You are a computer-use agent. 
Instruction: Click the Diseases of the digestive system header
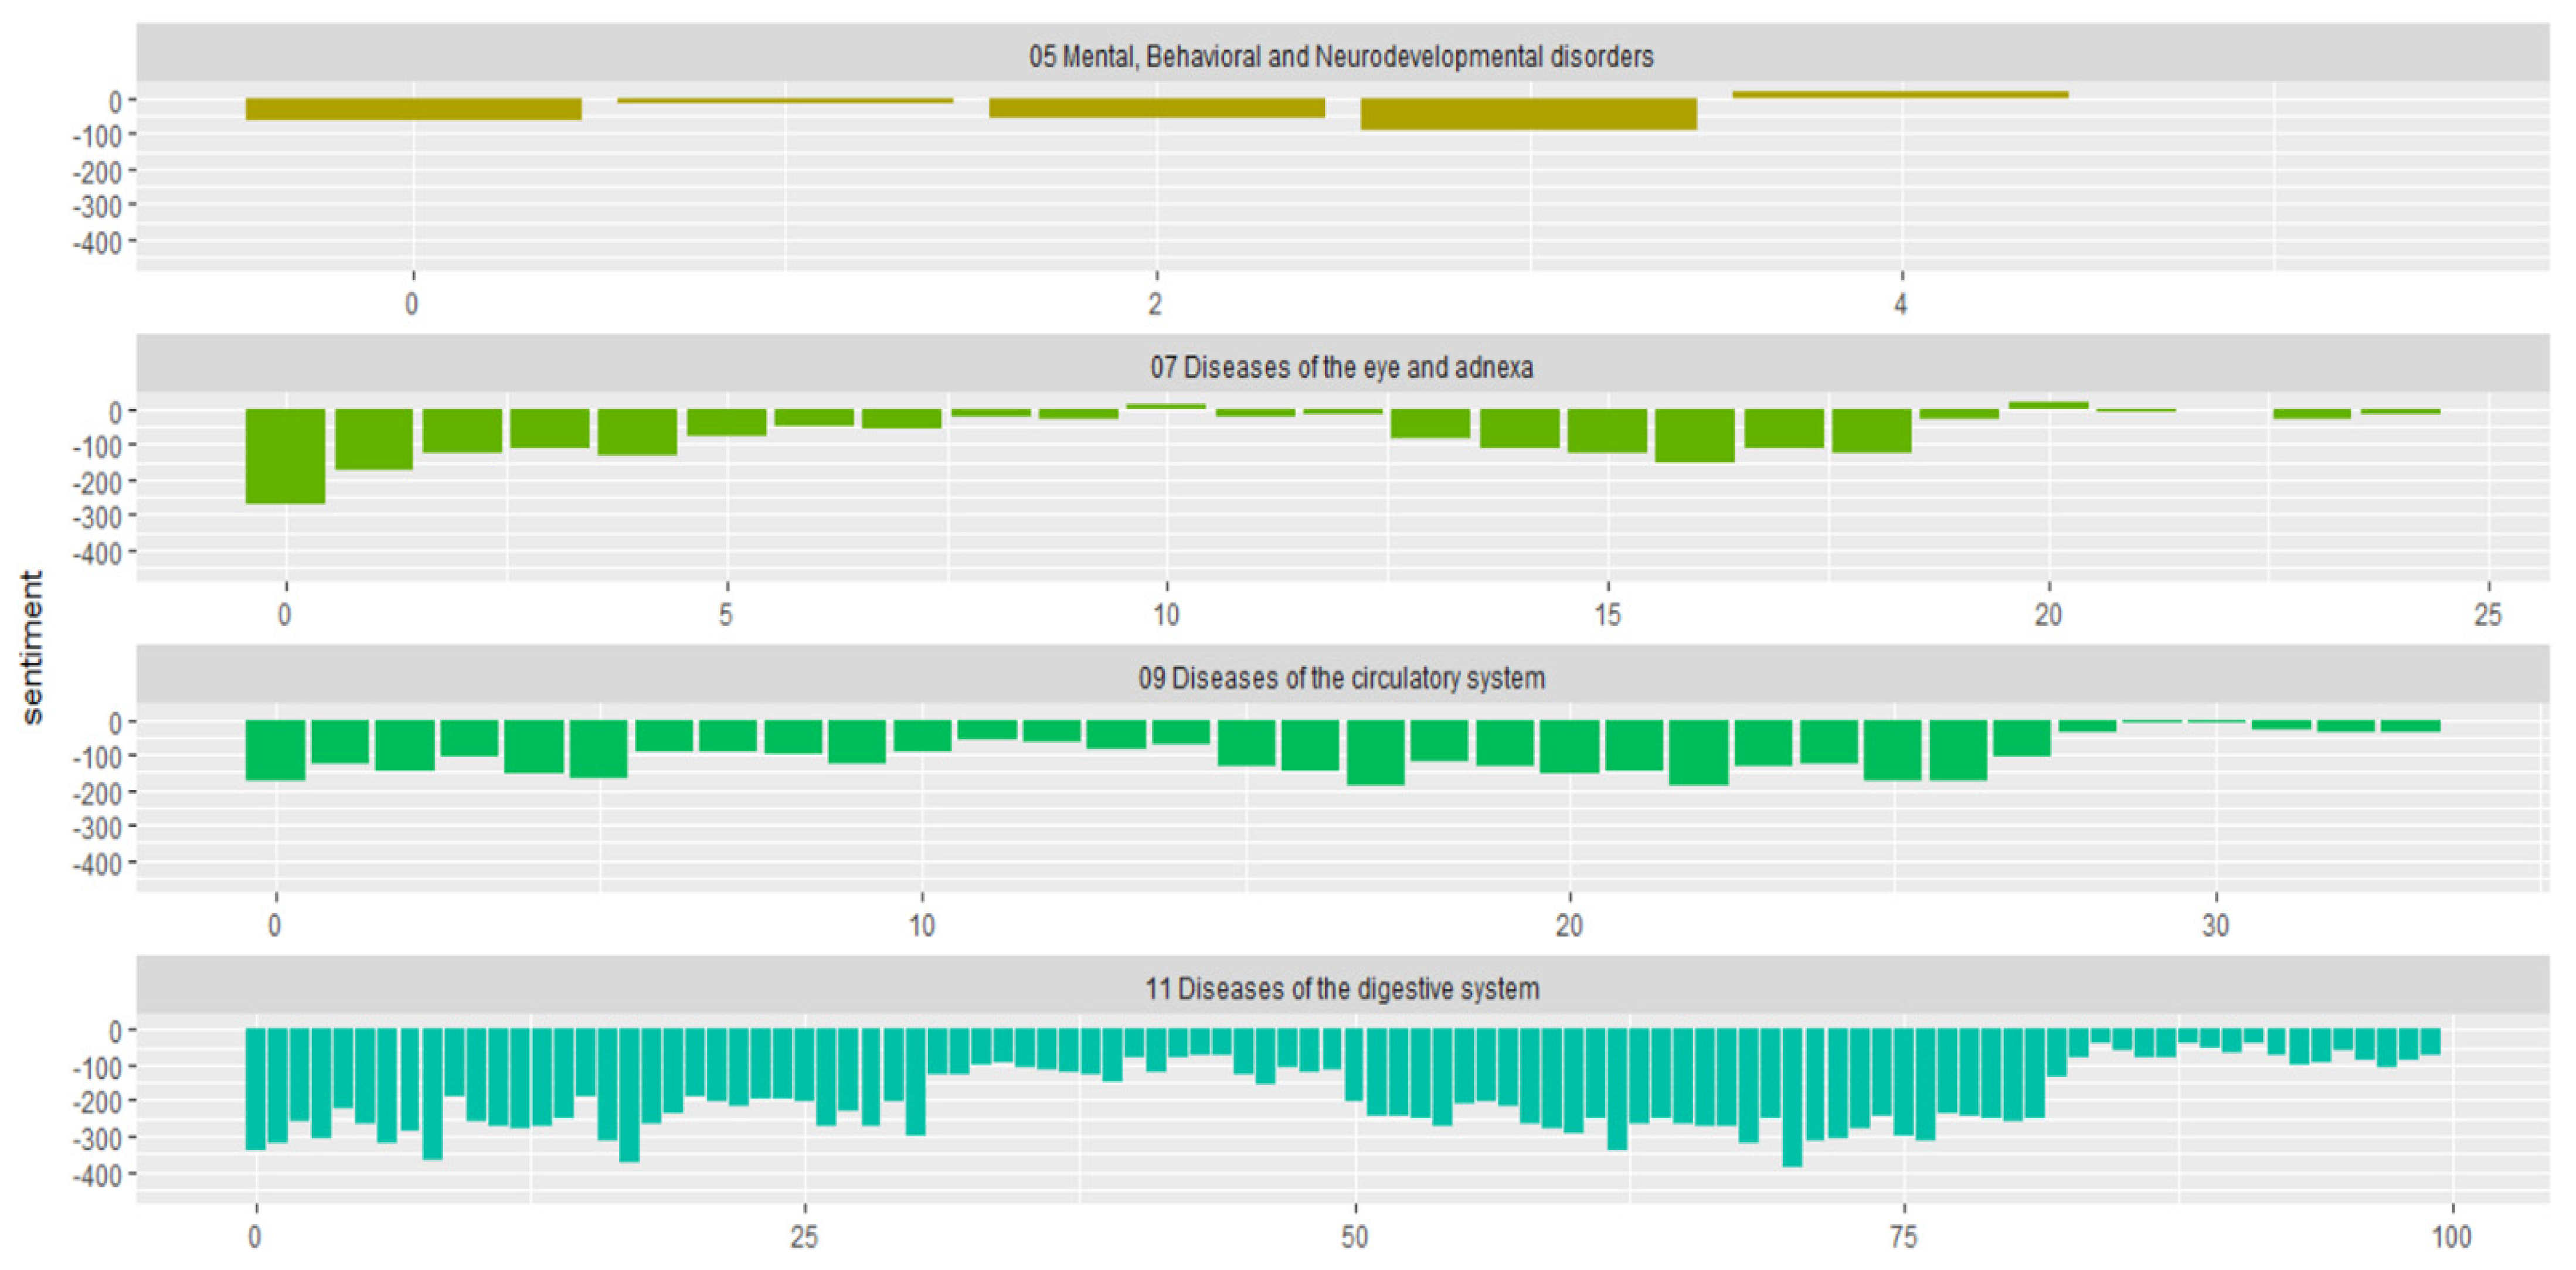[x=1341, y=989]
